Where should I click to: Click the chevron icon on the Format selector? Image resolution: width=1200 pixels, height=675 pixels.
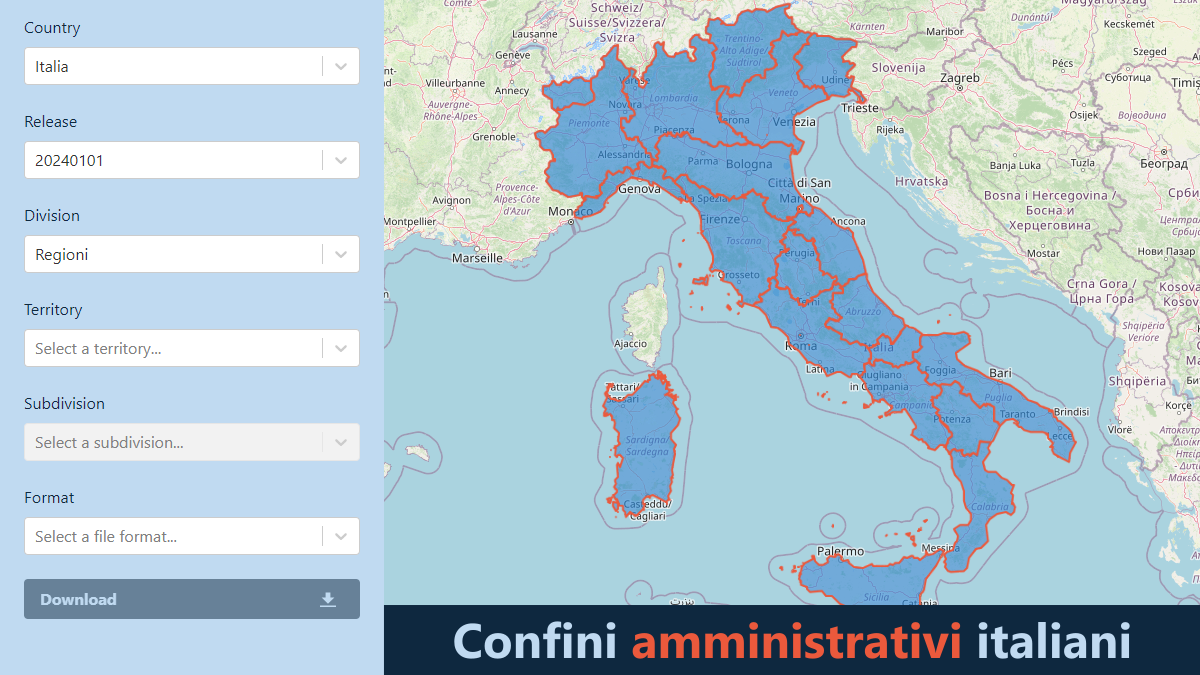[x=340, y=536]
